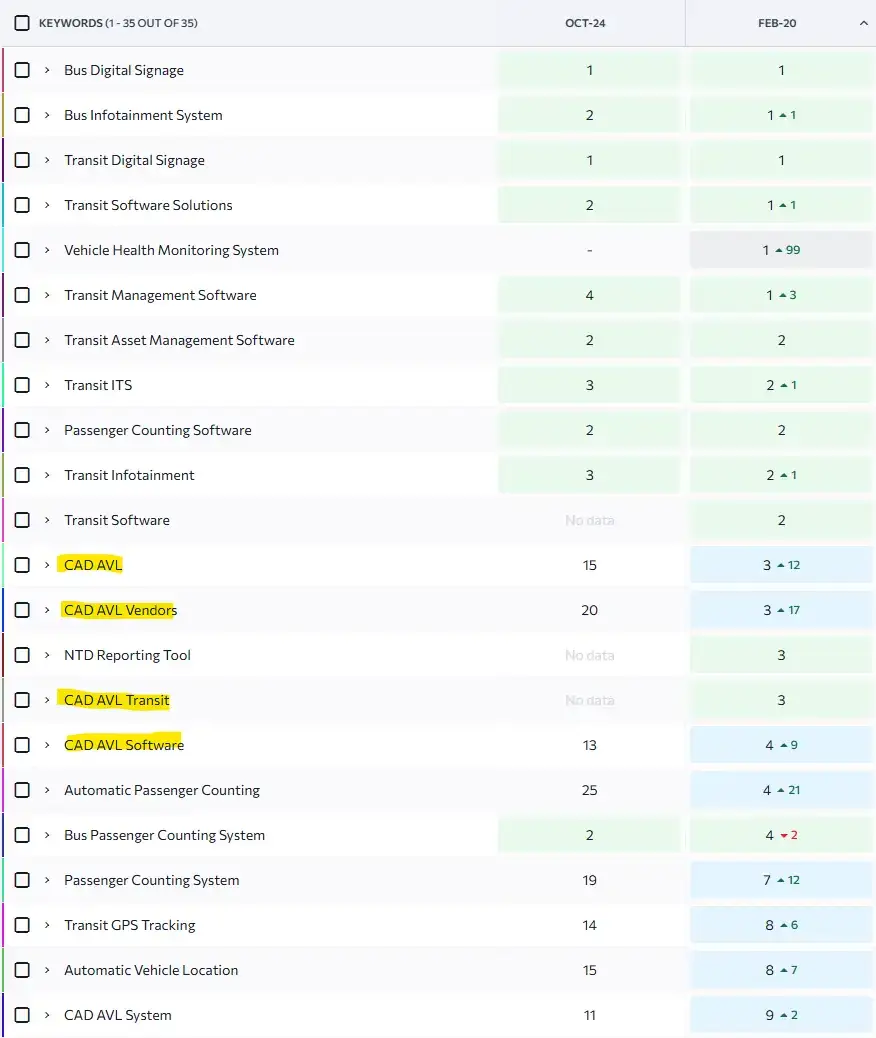Click the Transit Asset Management Software keyword

click(179, 340)
